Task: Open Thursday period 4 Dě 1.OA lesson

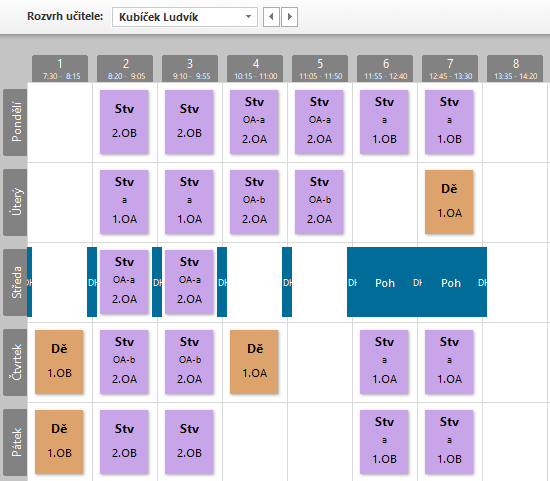Action: pos(254,362)
